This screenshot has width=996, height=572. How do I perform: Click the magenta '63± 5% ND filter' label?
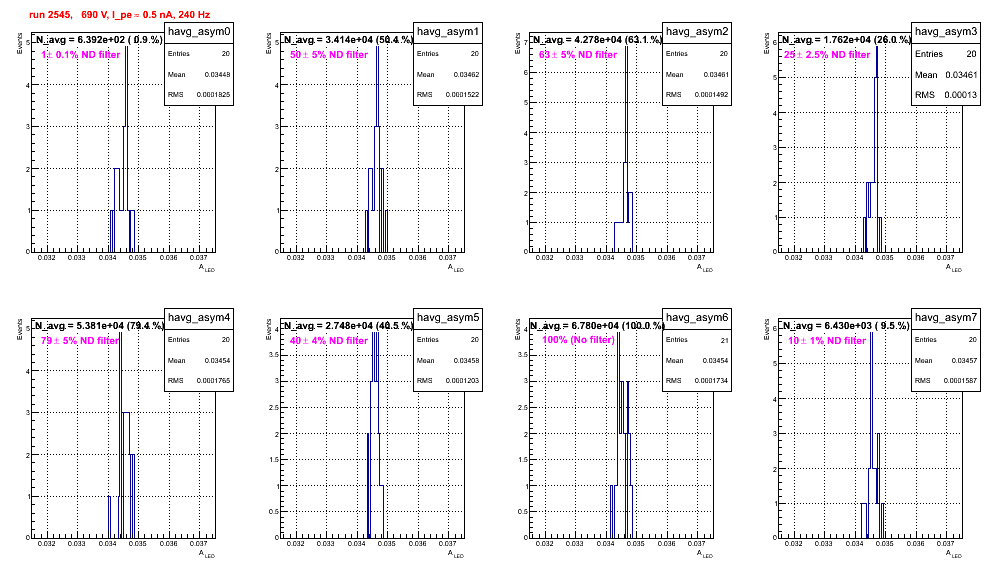click(x=578, y=55)
